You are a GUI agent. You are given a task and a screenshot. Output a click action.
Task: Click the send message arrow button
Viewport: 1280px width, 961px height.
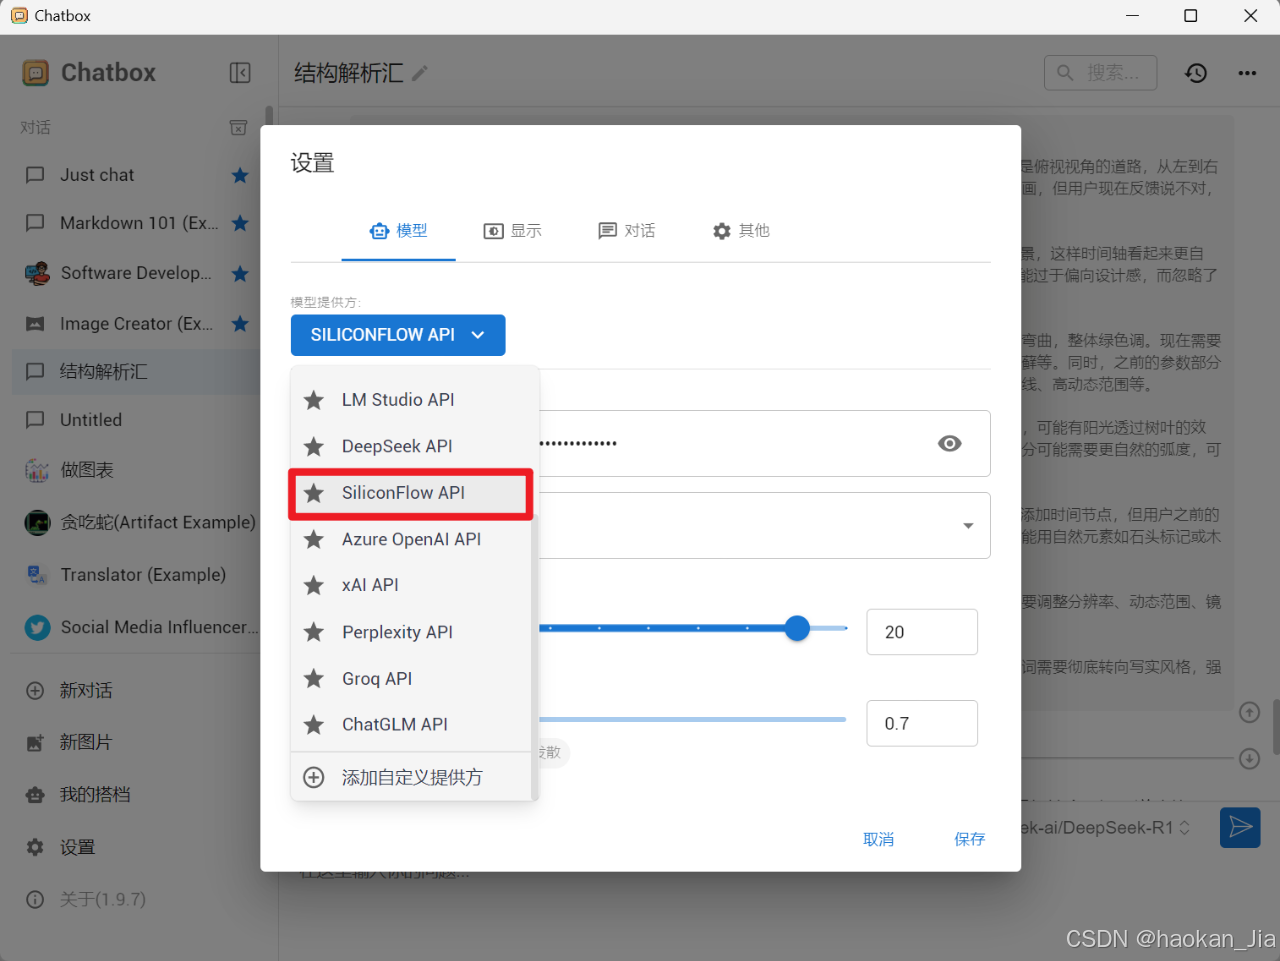(1240, 827)
